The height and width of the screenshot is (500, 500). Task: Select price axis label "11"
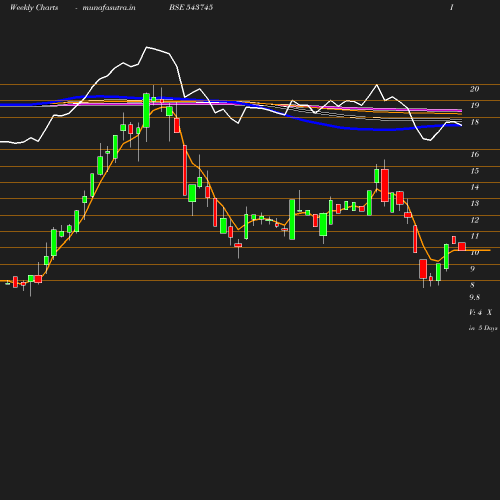(x=475, y=236)
